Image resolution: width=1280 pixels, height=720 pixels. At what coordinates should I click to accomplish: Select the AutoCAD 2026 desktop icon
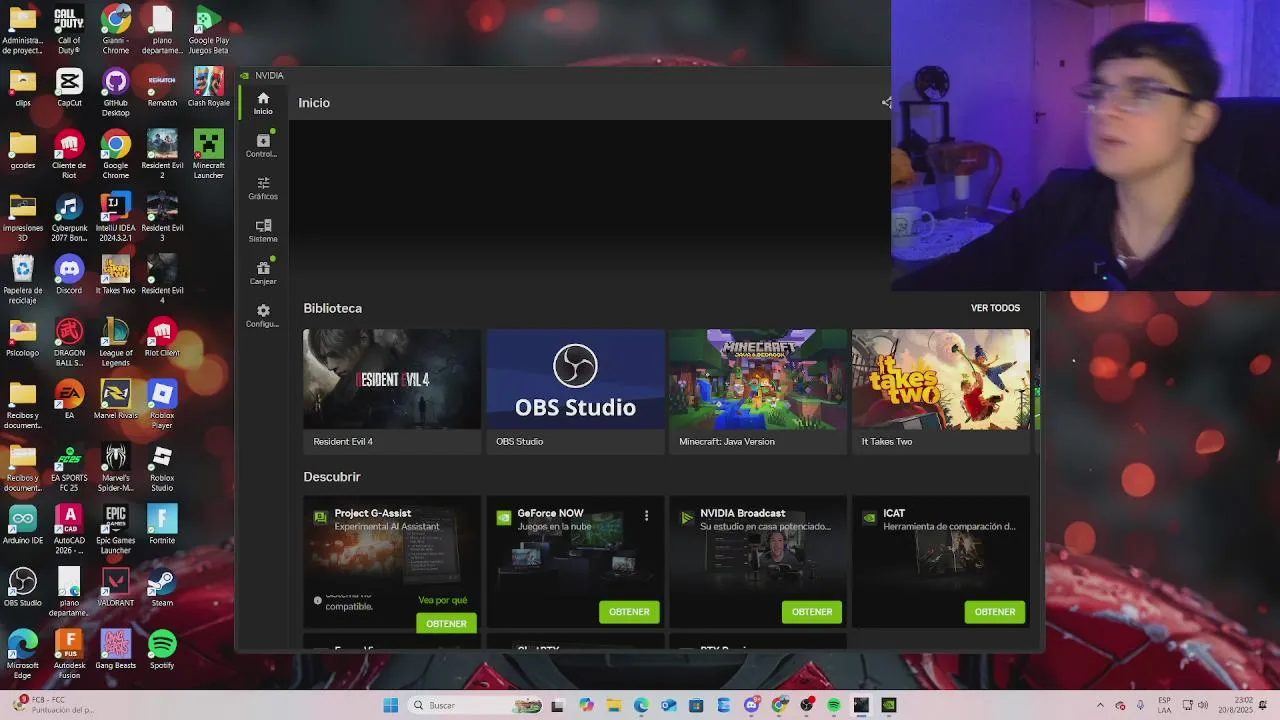pos(69,530)
